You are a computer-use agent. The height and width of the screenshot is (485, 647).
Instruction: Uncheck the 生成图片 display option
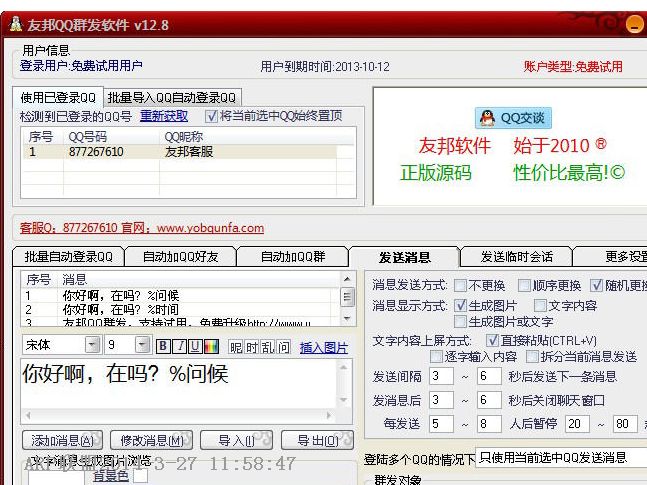(461, 305)
